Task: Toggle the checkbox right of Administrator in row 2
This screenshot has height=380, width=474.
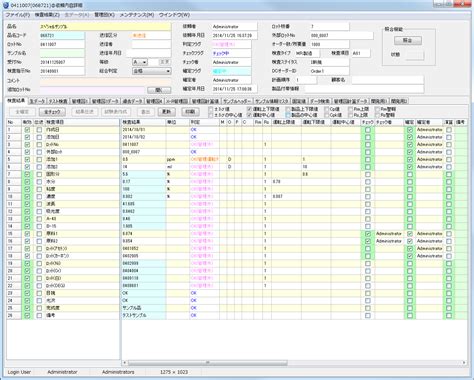Action: [449, 137]
